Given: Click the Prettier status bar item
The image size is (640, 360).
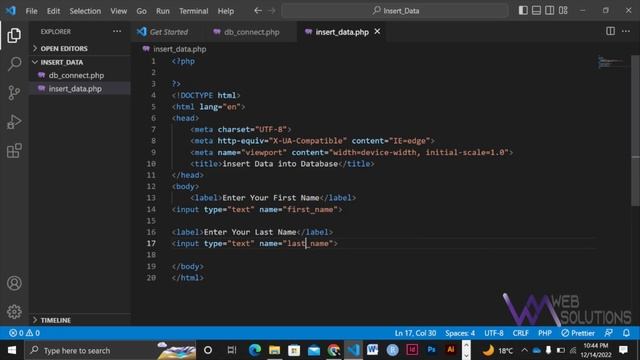Looking at the screenshot, I should point(578,333).
